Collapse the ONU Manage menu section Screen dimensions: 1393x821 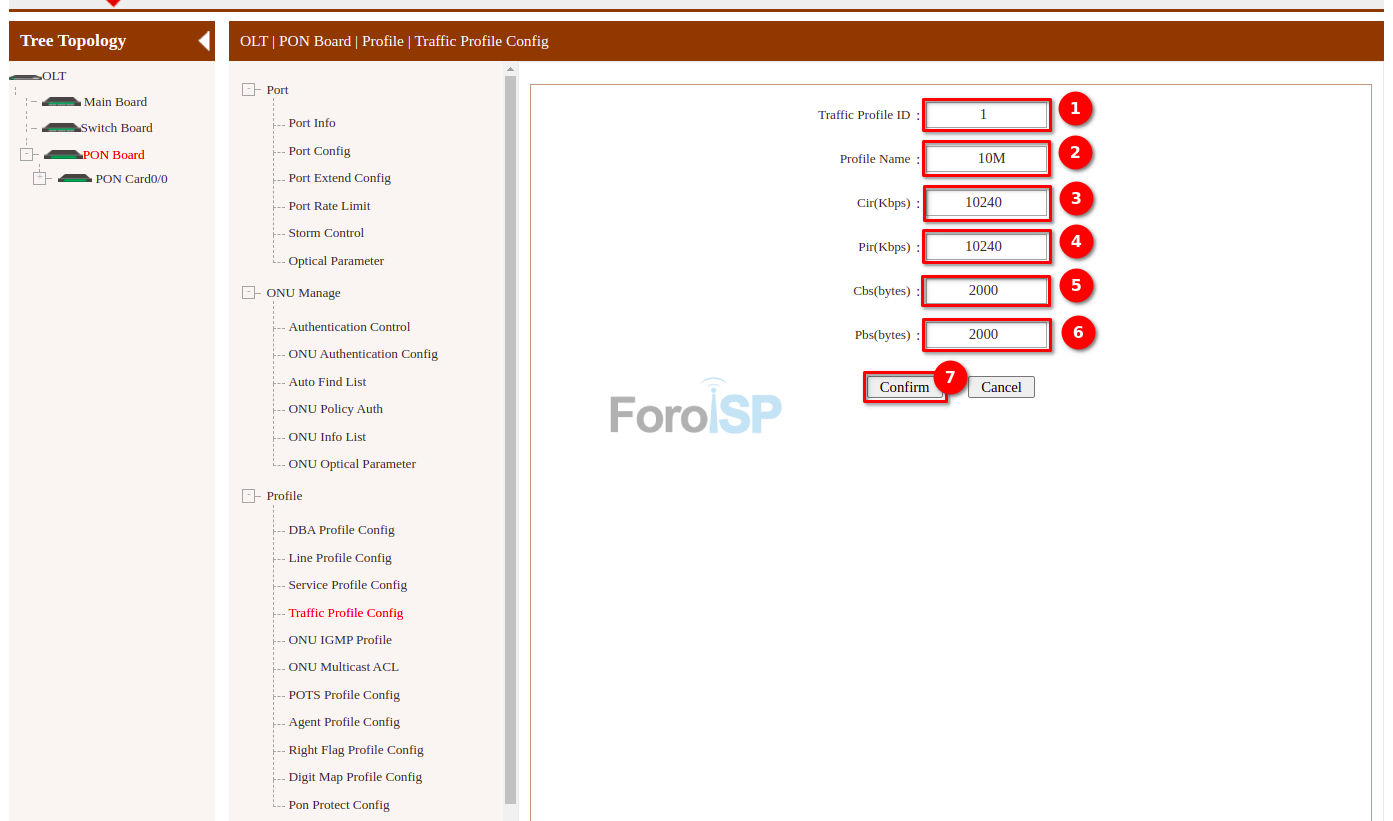(249, 293)
